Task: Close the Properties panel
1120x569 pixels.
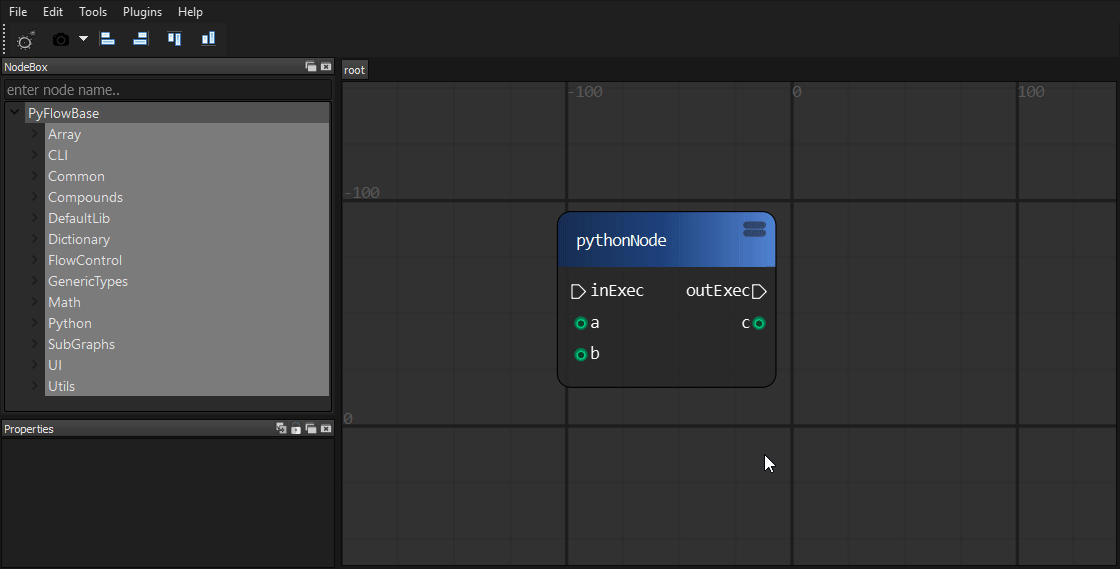Action: (326, 428)
